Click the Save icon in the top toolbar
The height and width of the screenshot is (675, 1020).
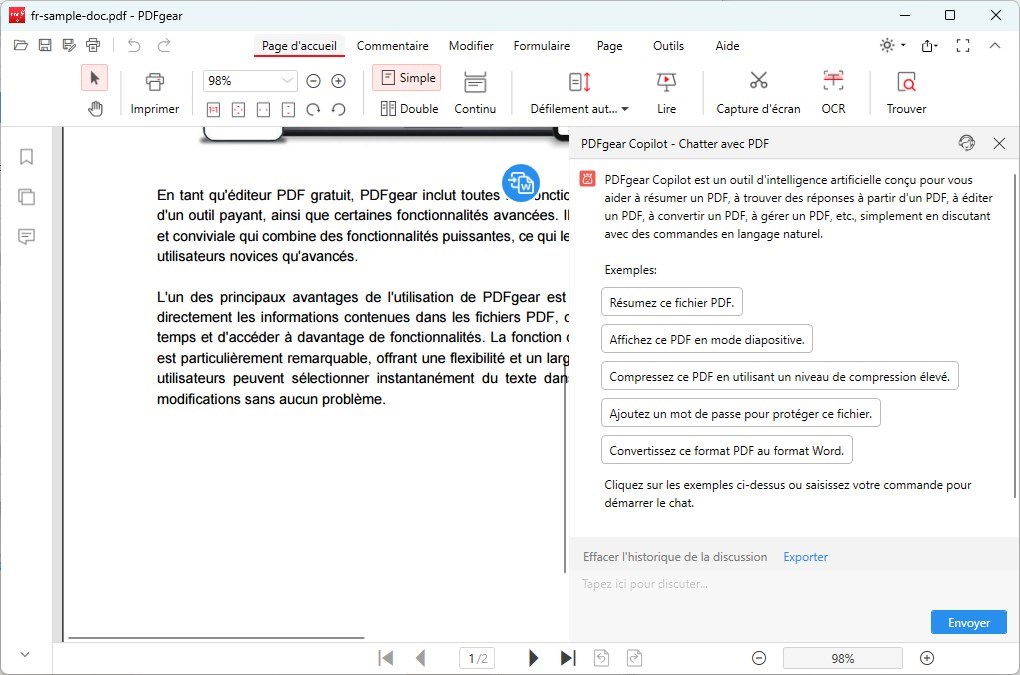(x=45, y=46)
